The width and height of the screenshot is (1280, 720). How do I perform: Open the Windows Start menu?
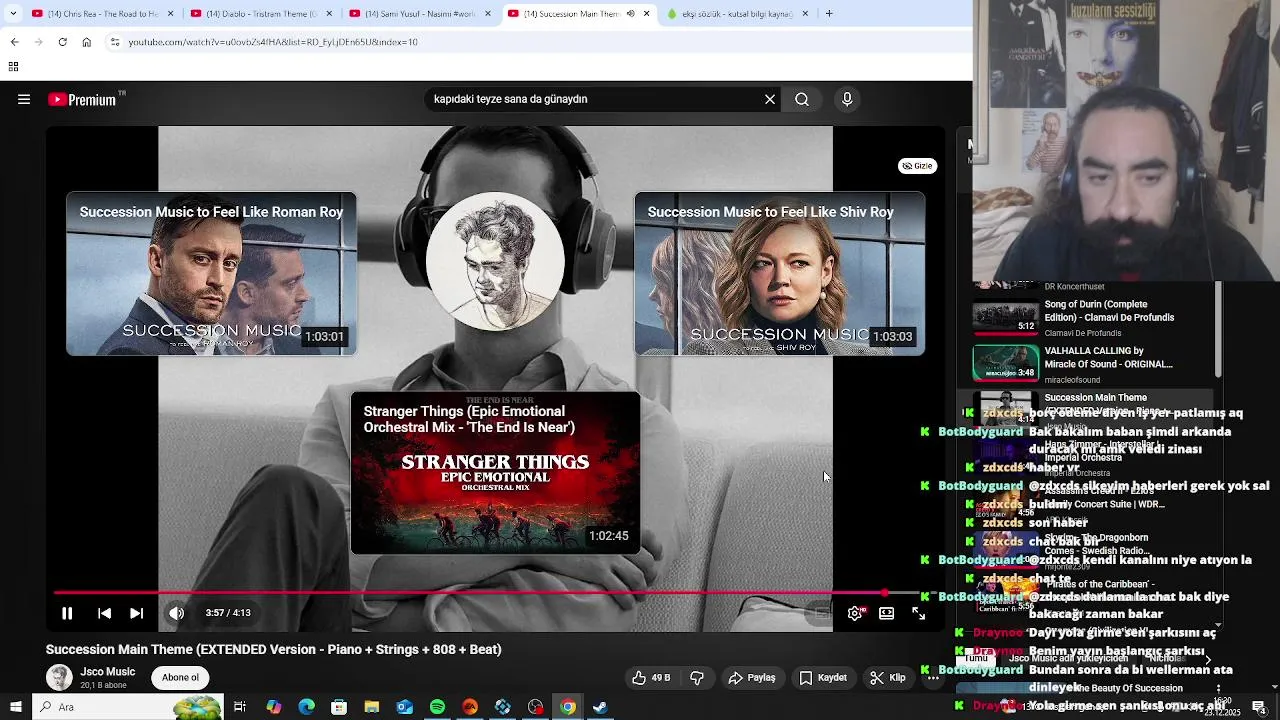[x=15, y=707]
